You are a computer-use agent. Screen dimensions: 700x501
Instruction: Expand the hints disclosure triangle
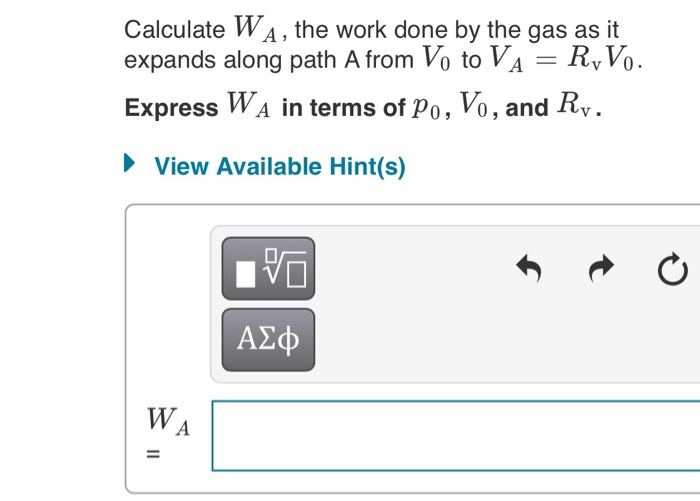coord(131,166)
